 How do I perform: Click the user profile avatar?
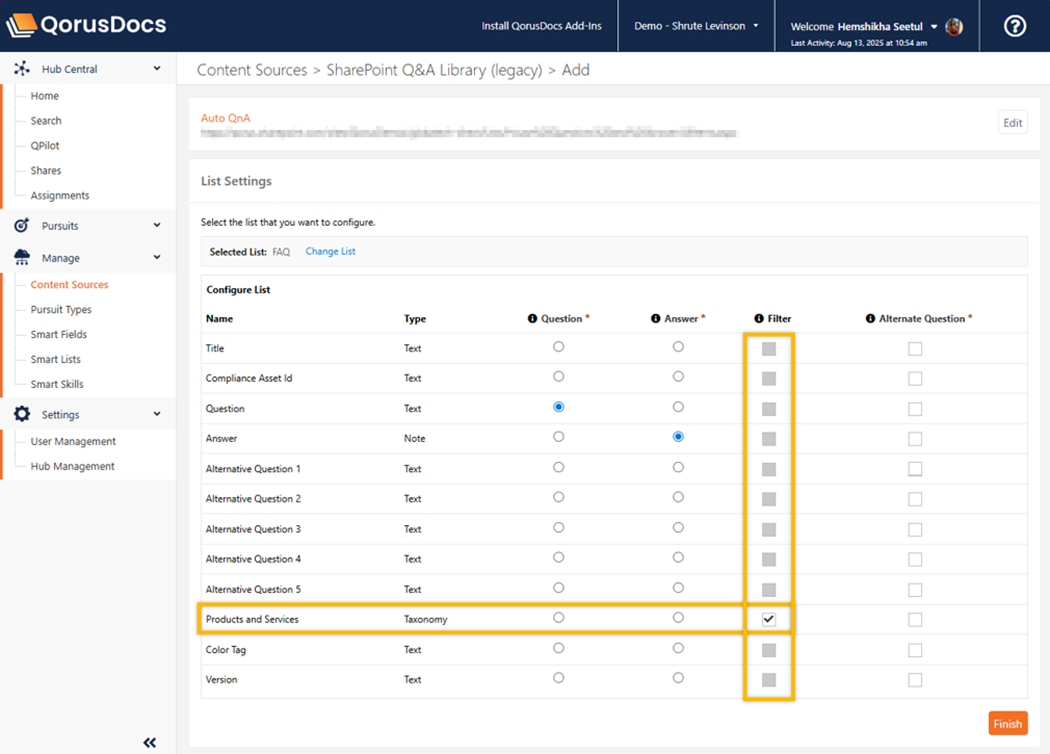pyautogui.click(x=954, y=27)
